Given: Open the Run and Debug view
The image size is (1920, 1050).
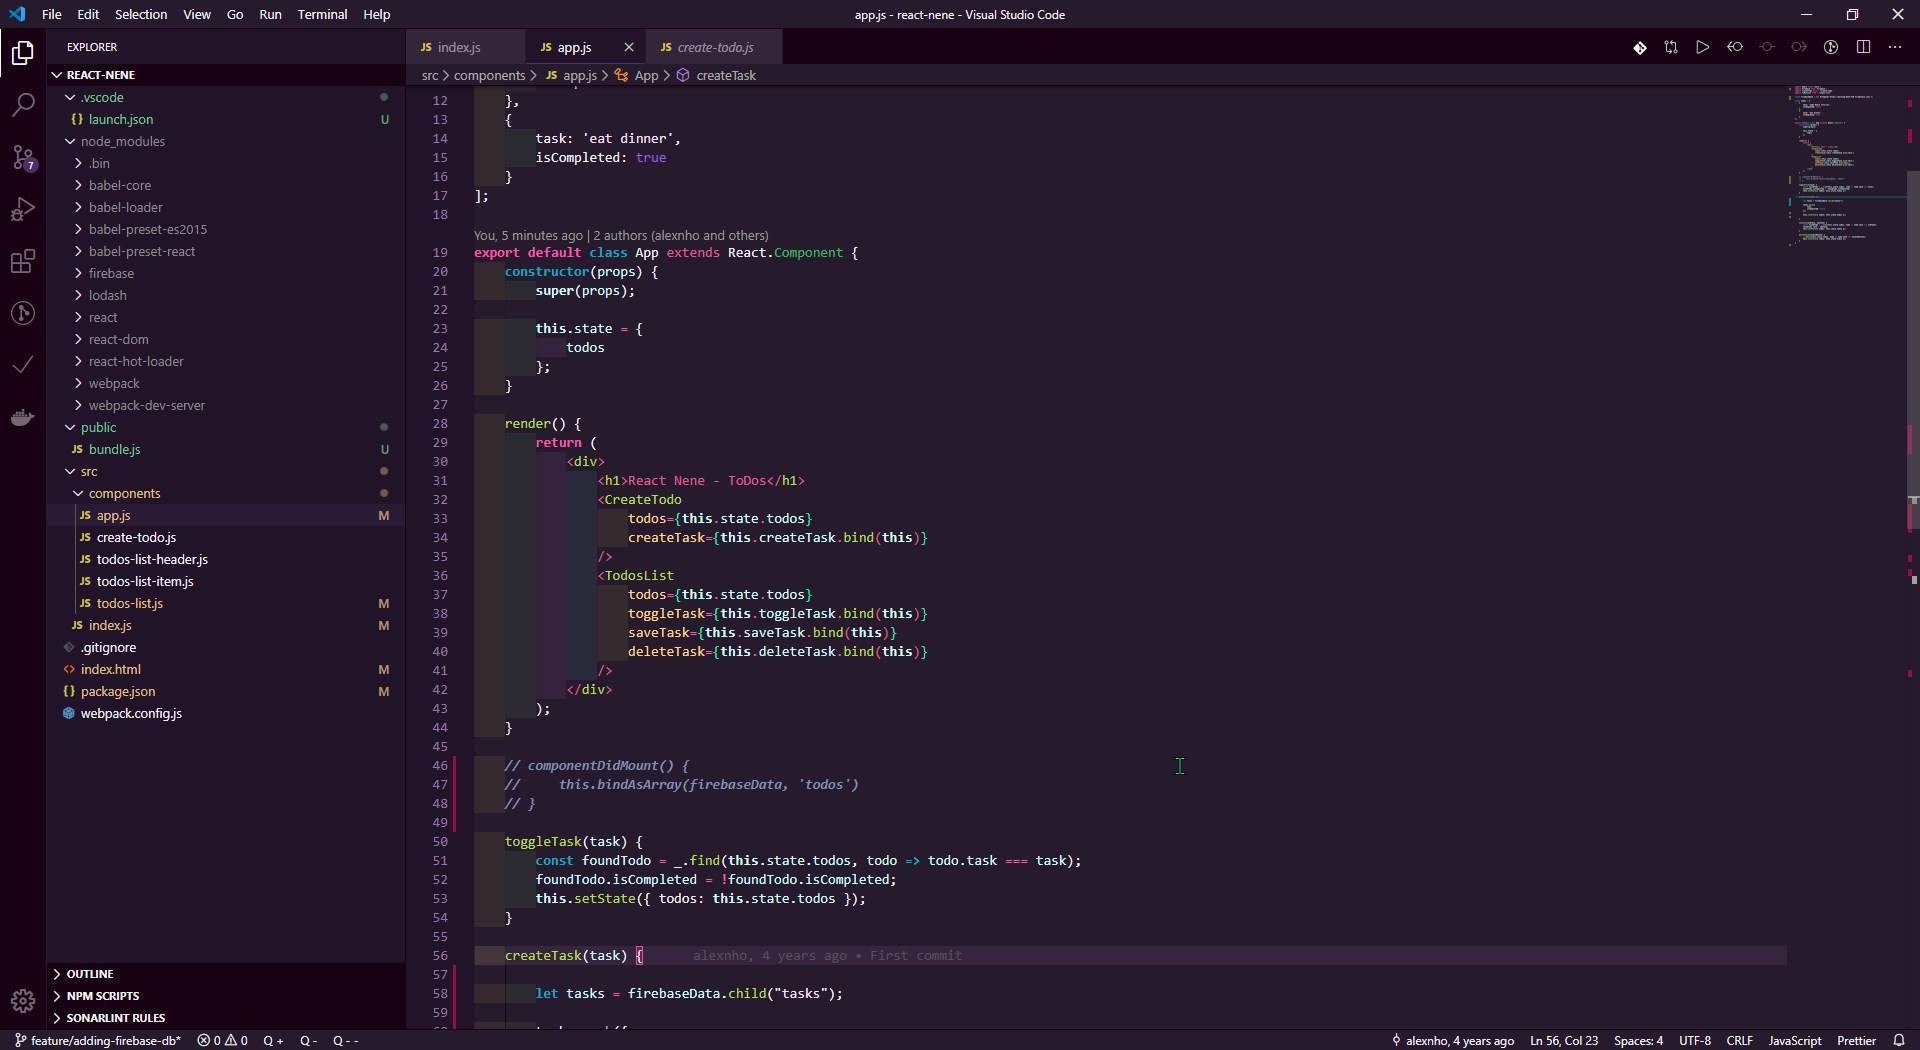Looking at the screenshot, I should [22, 209].
